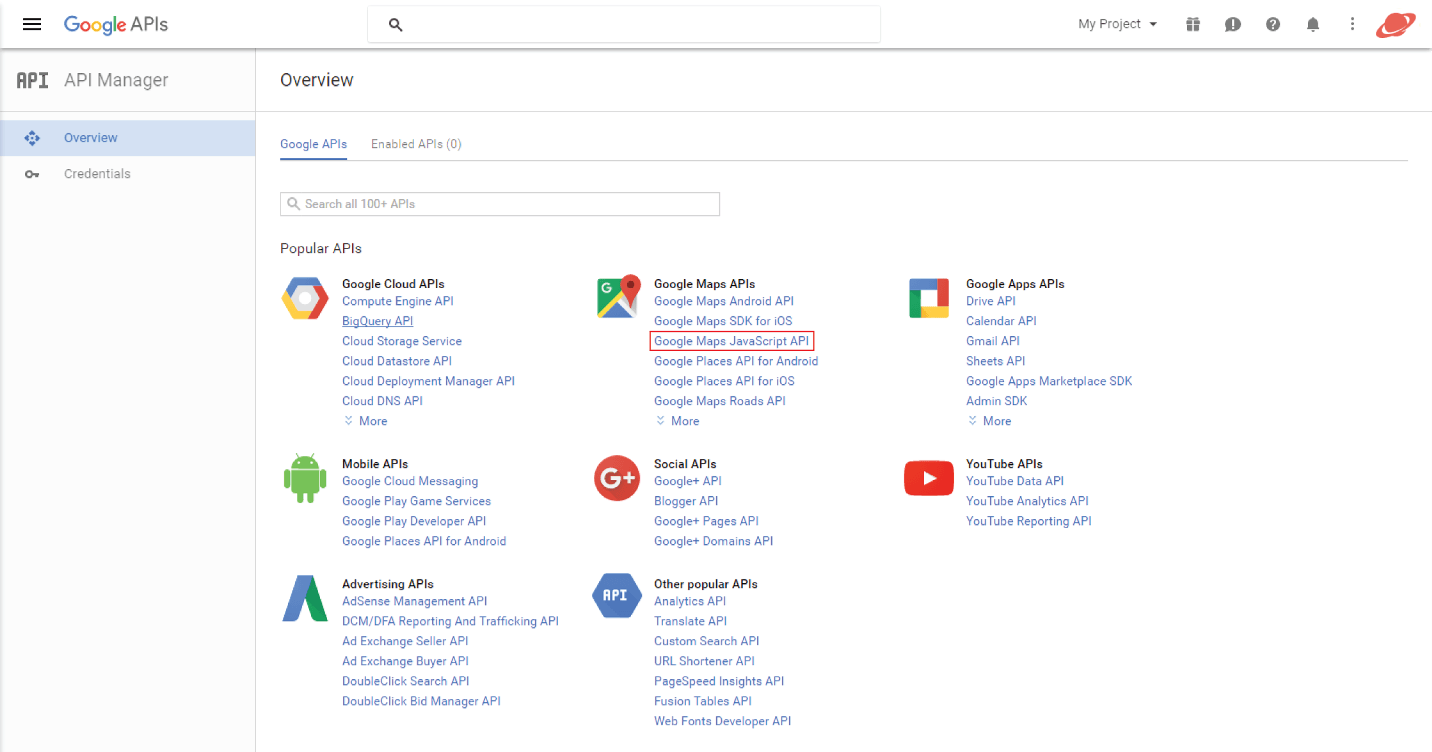Open YouTube Data API link

click(1016, 481)
